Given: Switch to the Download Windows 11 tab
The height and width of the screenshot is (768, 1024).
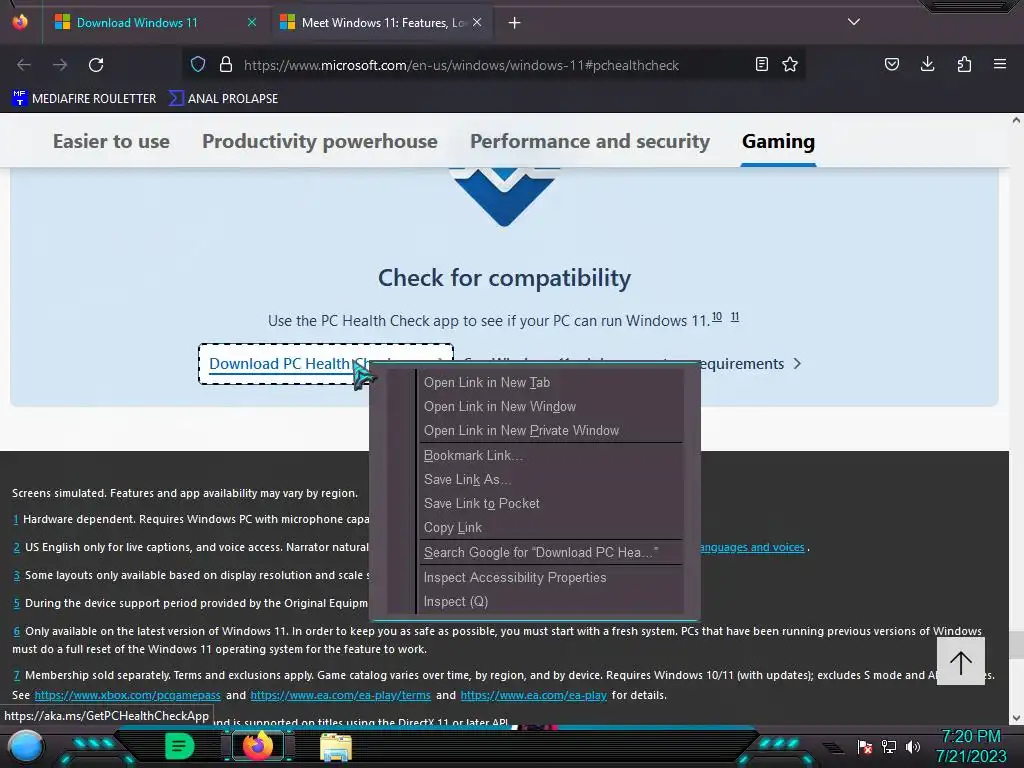Looking at the screenshot, I should click(136, 23).
